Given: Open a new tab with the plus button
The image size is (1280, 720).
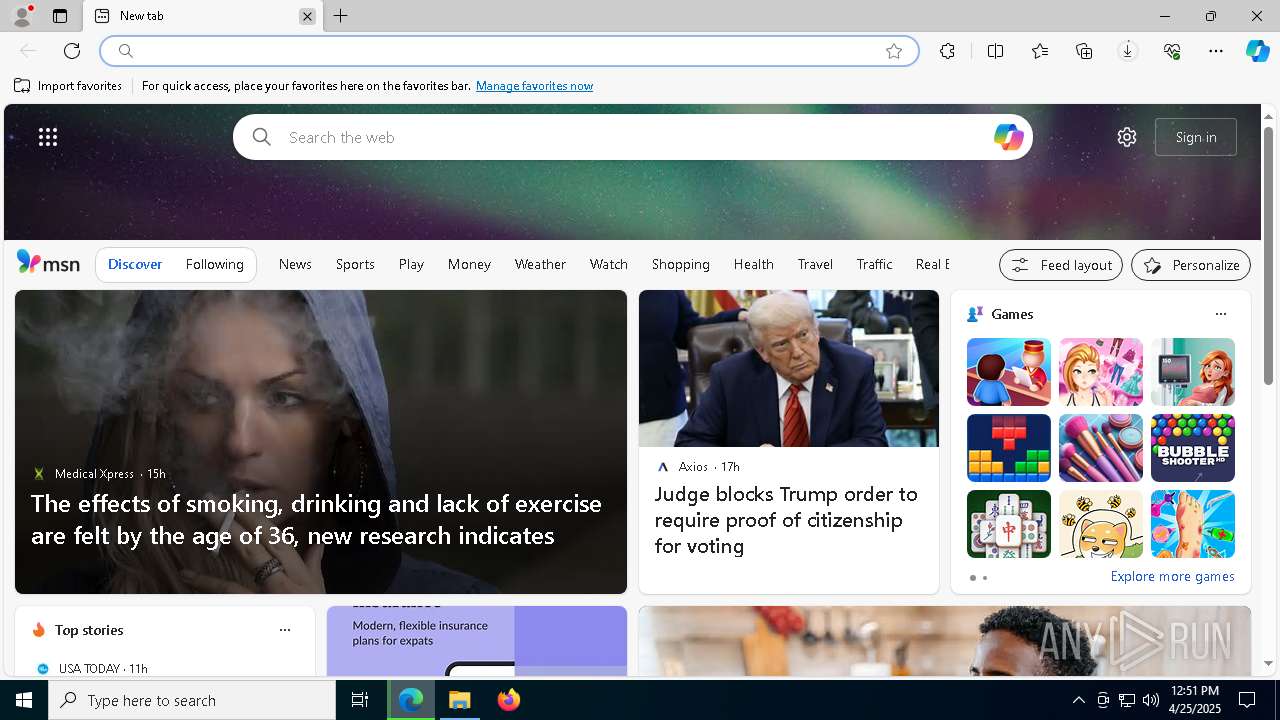Looking at the screenshot, I should [x=340, y=16].
